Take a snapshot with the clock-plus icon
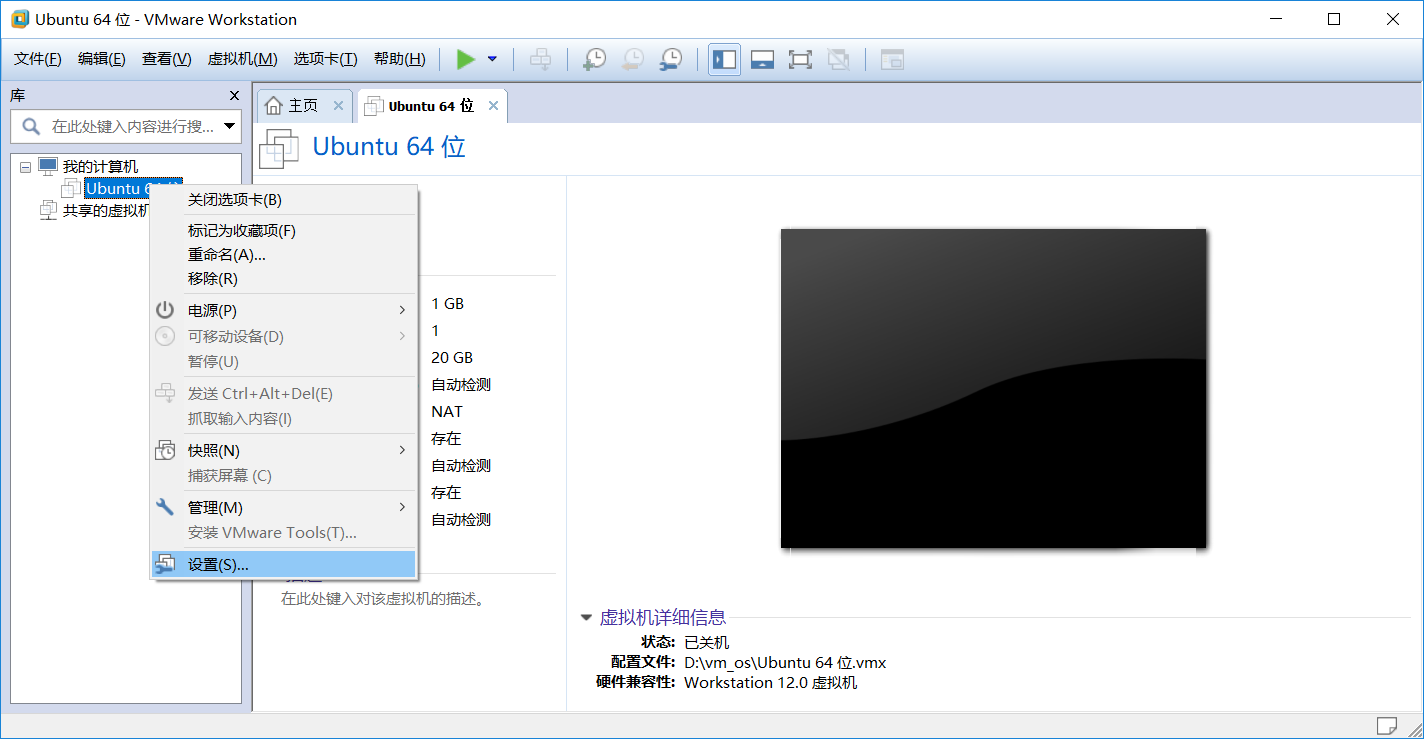The image size is (1424, 739). tap(594, 60)
